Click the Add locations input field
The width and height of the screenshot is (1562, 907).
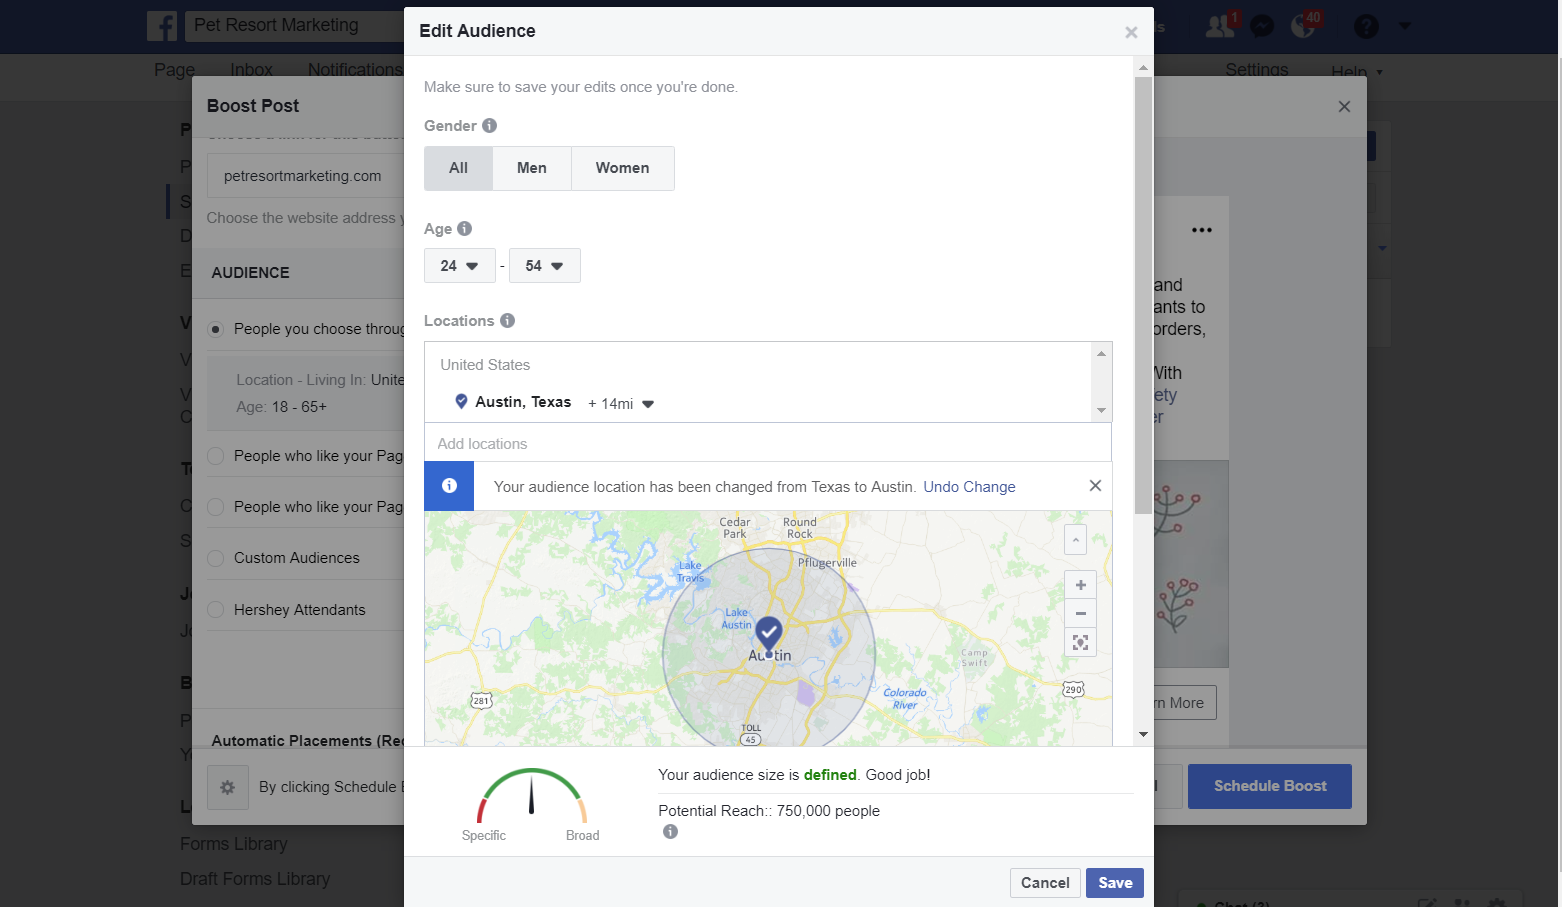768,443
